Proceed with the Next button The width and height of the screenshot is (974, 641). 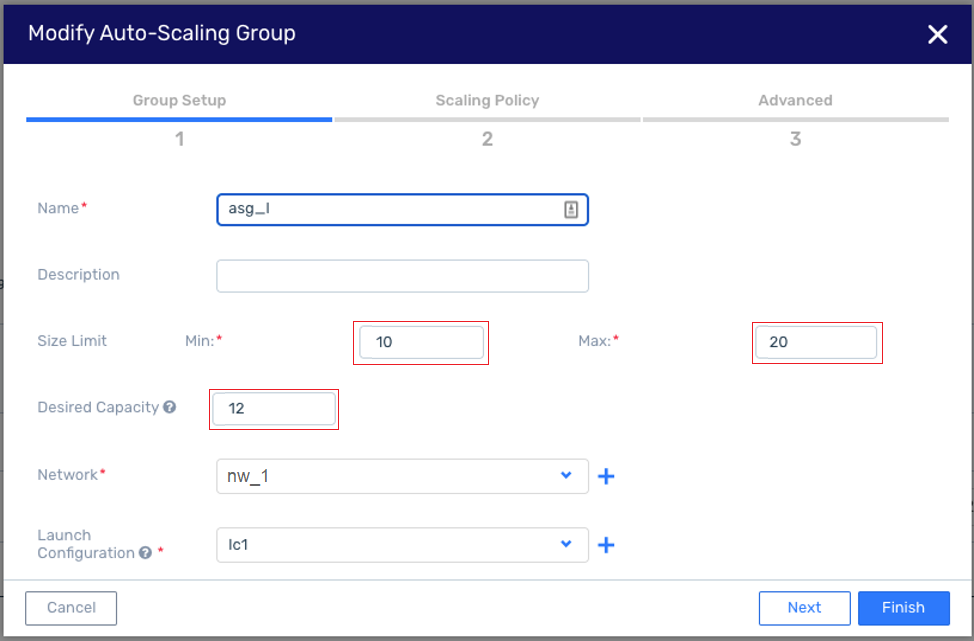pos(804,608)
